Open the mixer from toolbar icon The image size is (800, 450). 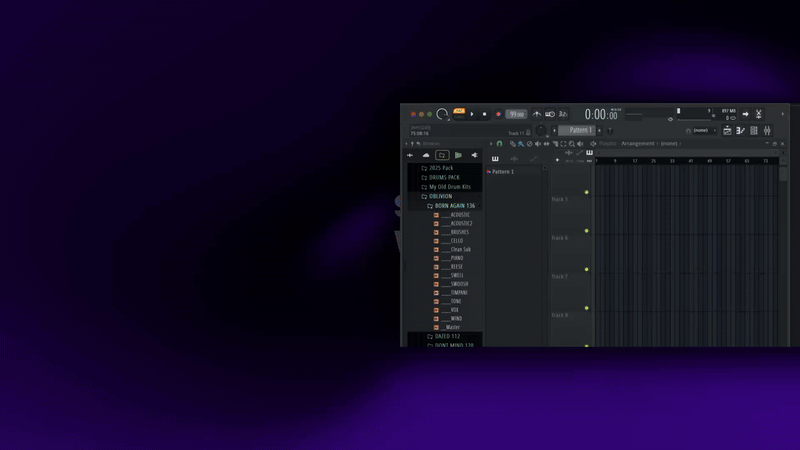pyautogui.click(x=767, y=131)
